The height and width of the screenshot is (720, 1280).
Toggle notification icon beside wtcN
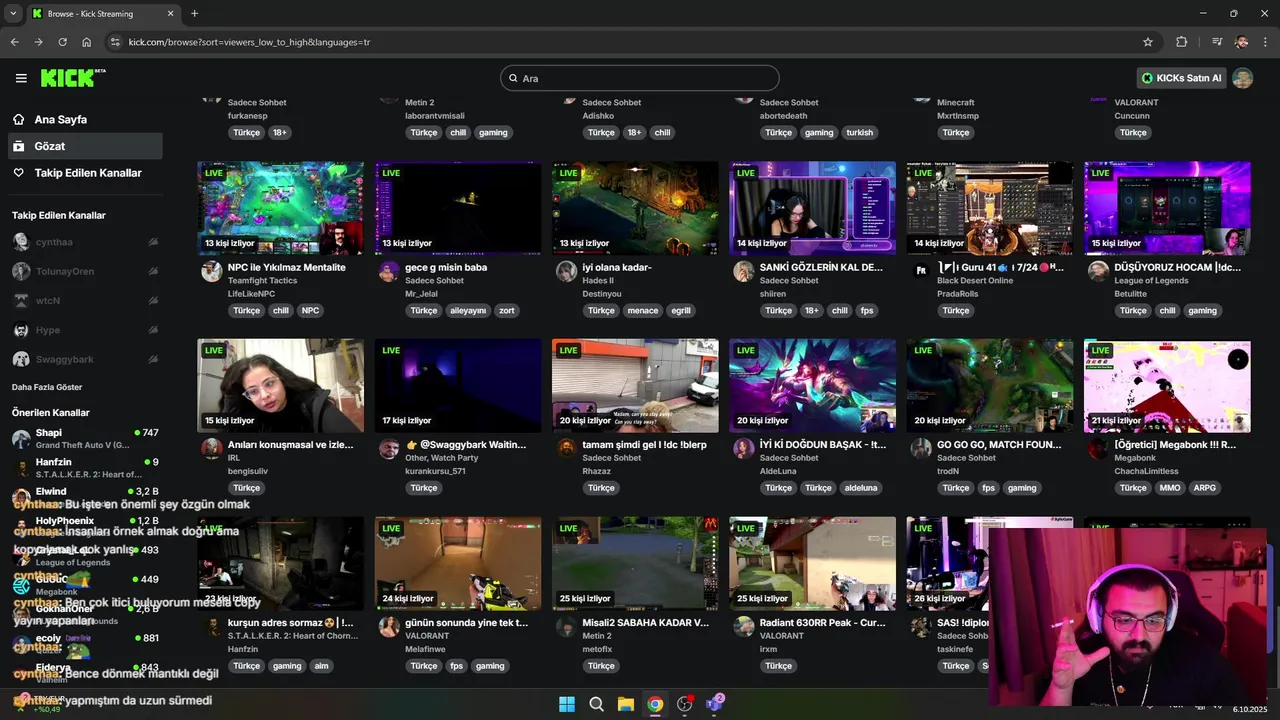[153, 301]
